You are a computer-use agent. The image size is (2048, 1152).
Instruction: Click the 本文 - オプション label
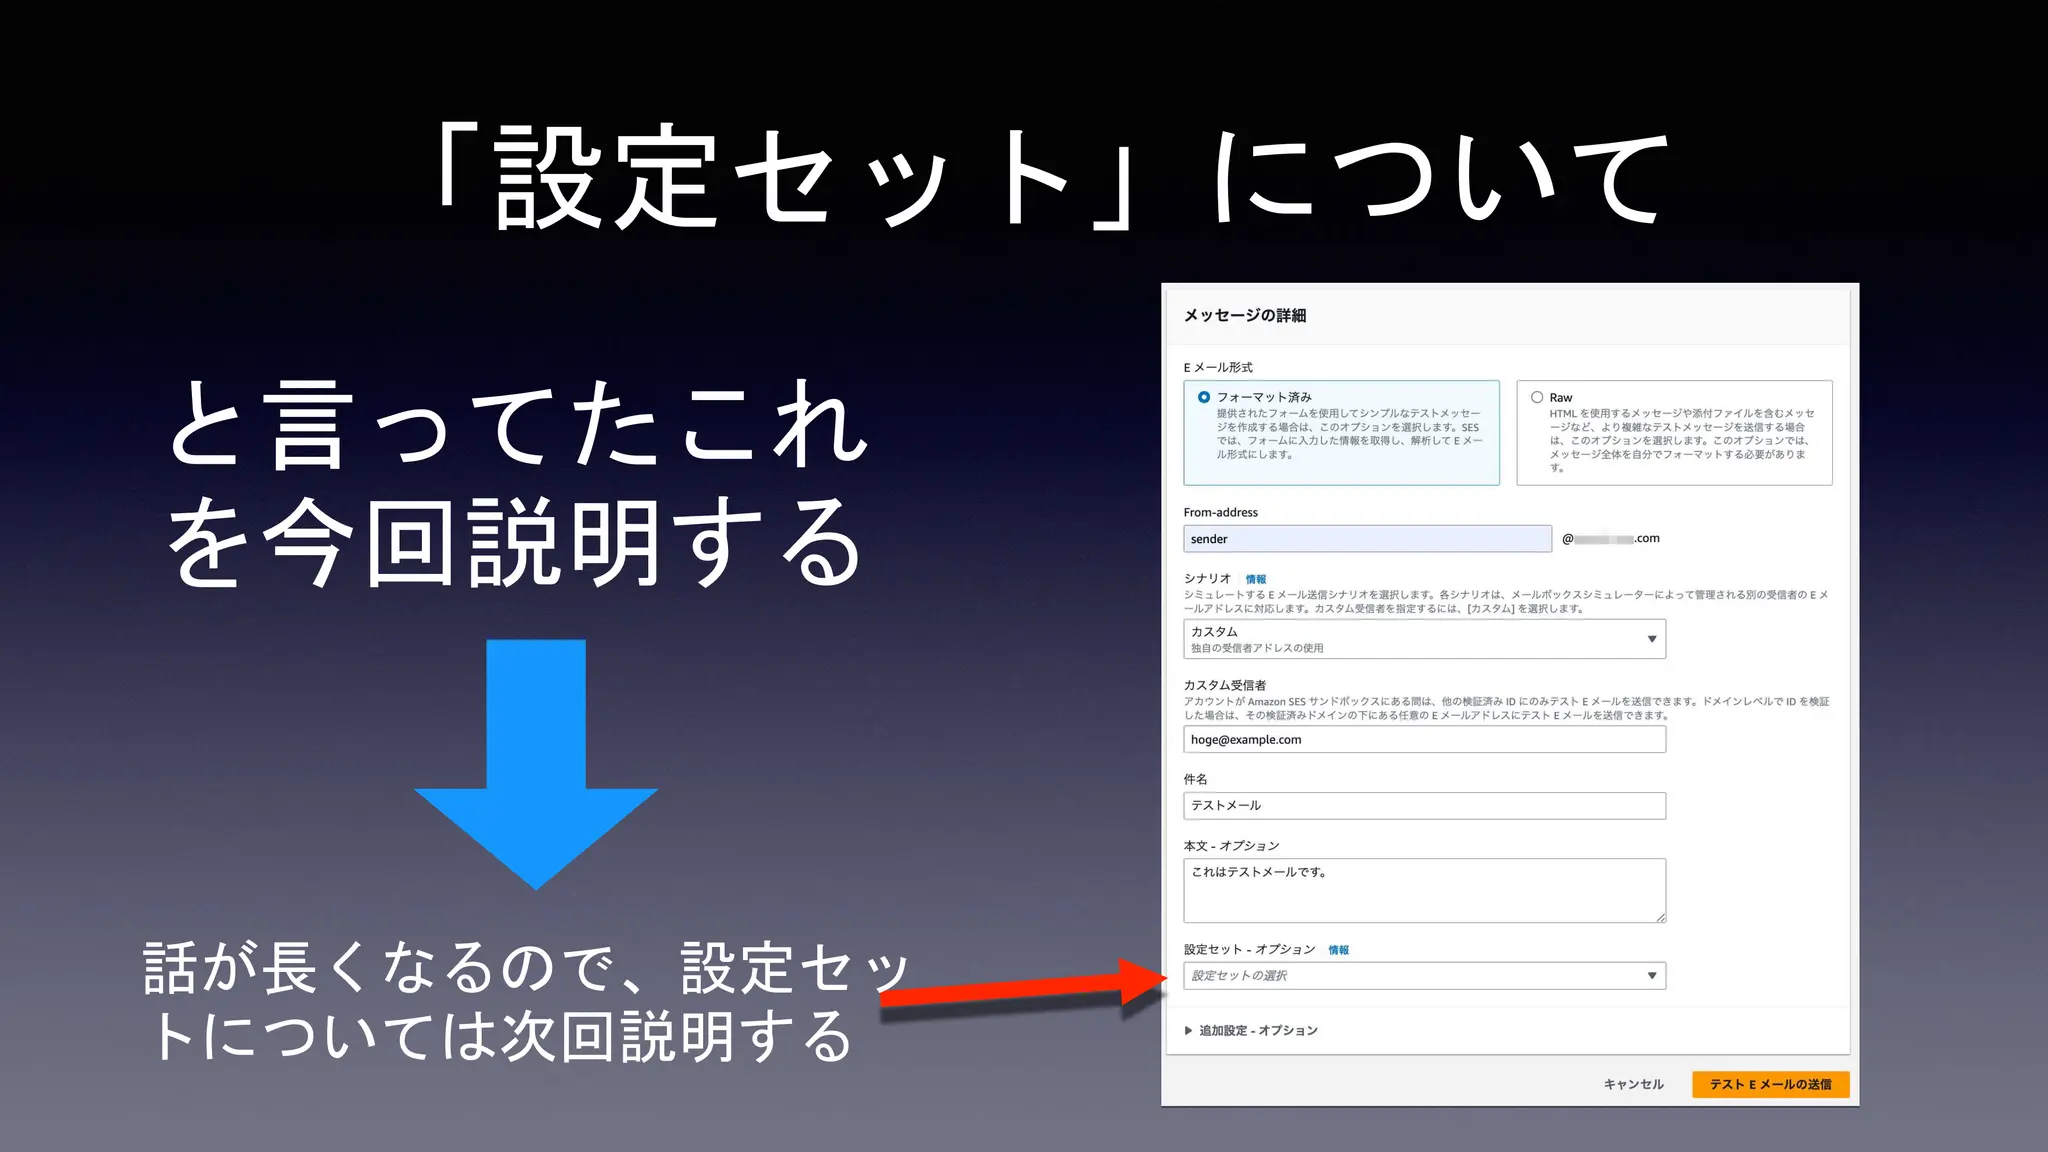pyautogui.click(x=1231, y=846)
